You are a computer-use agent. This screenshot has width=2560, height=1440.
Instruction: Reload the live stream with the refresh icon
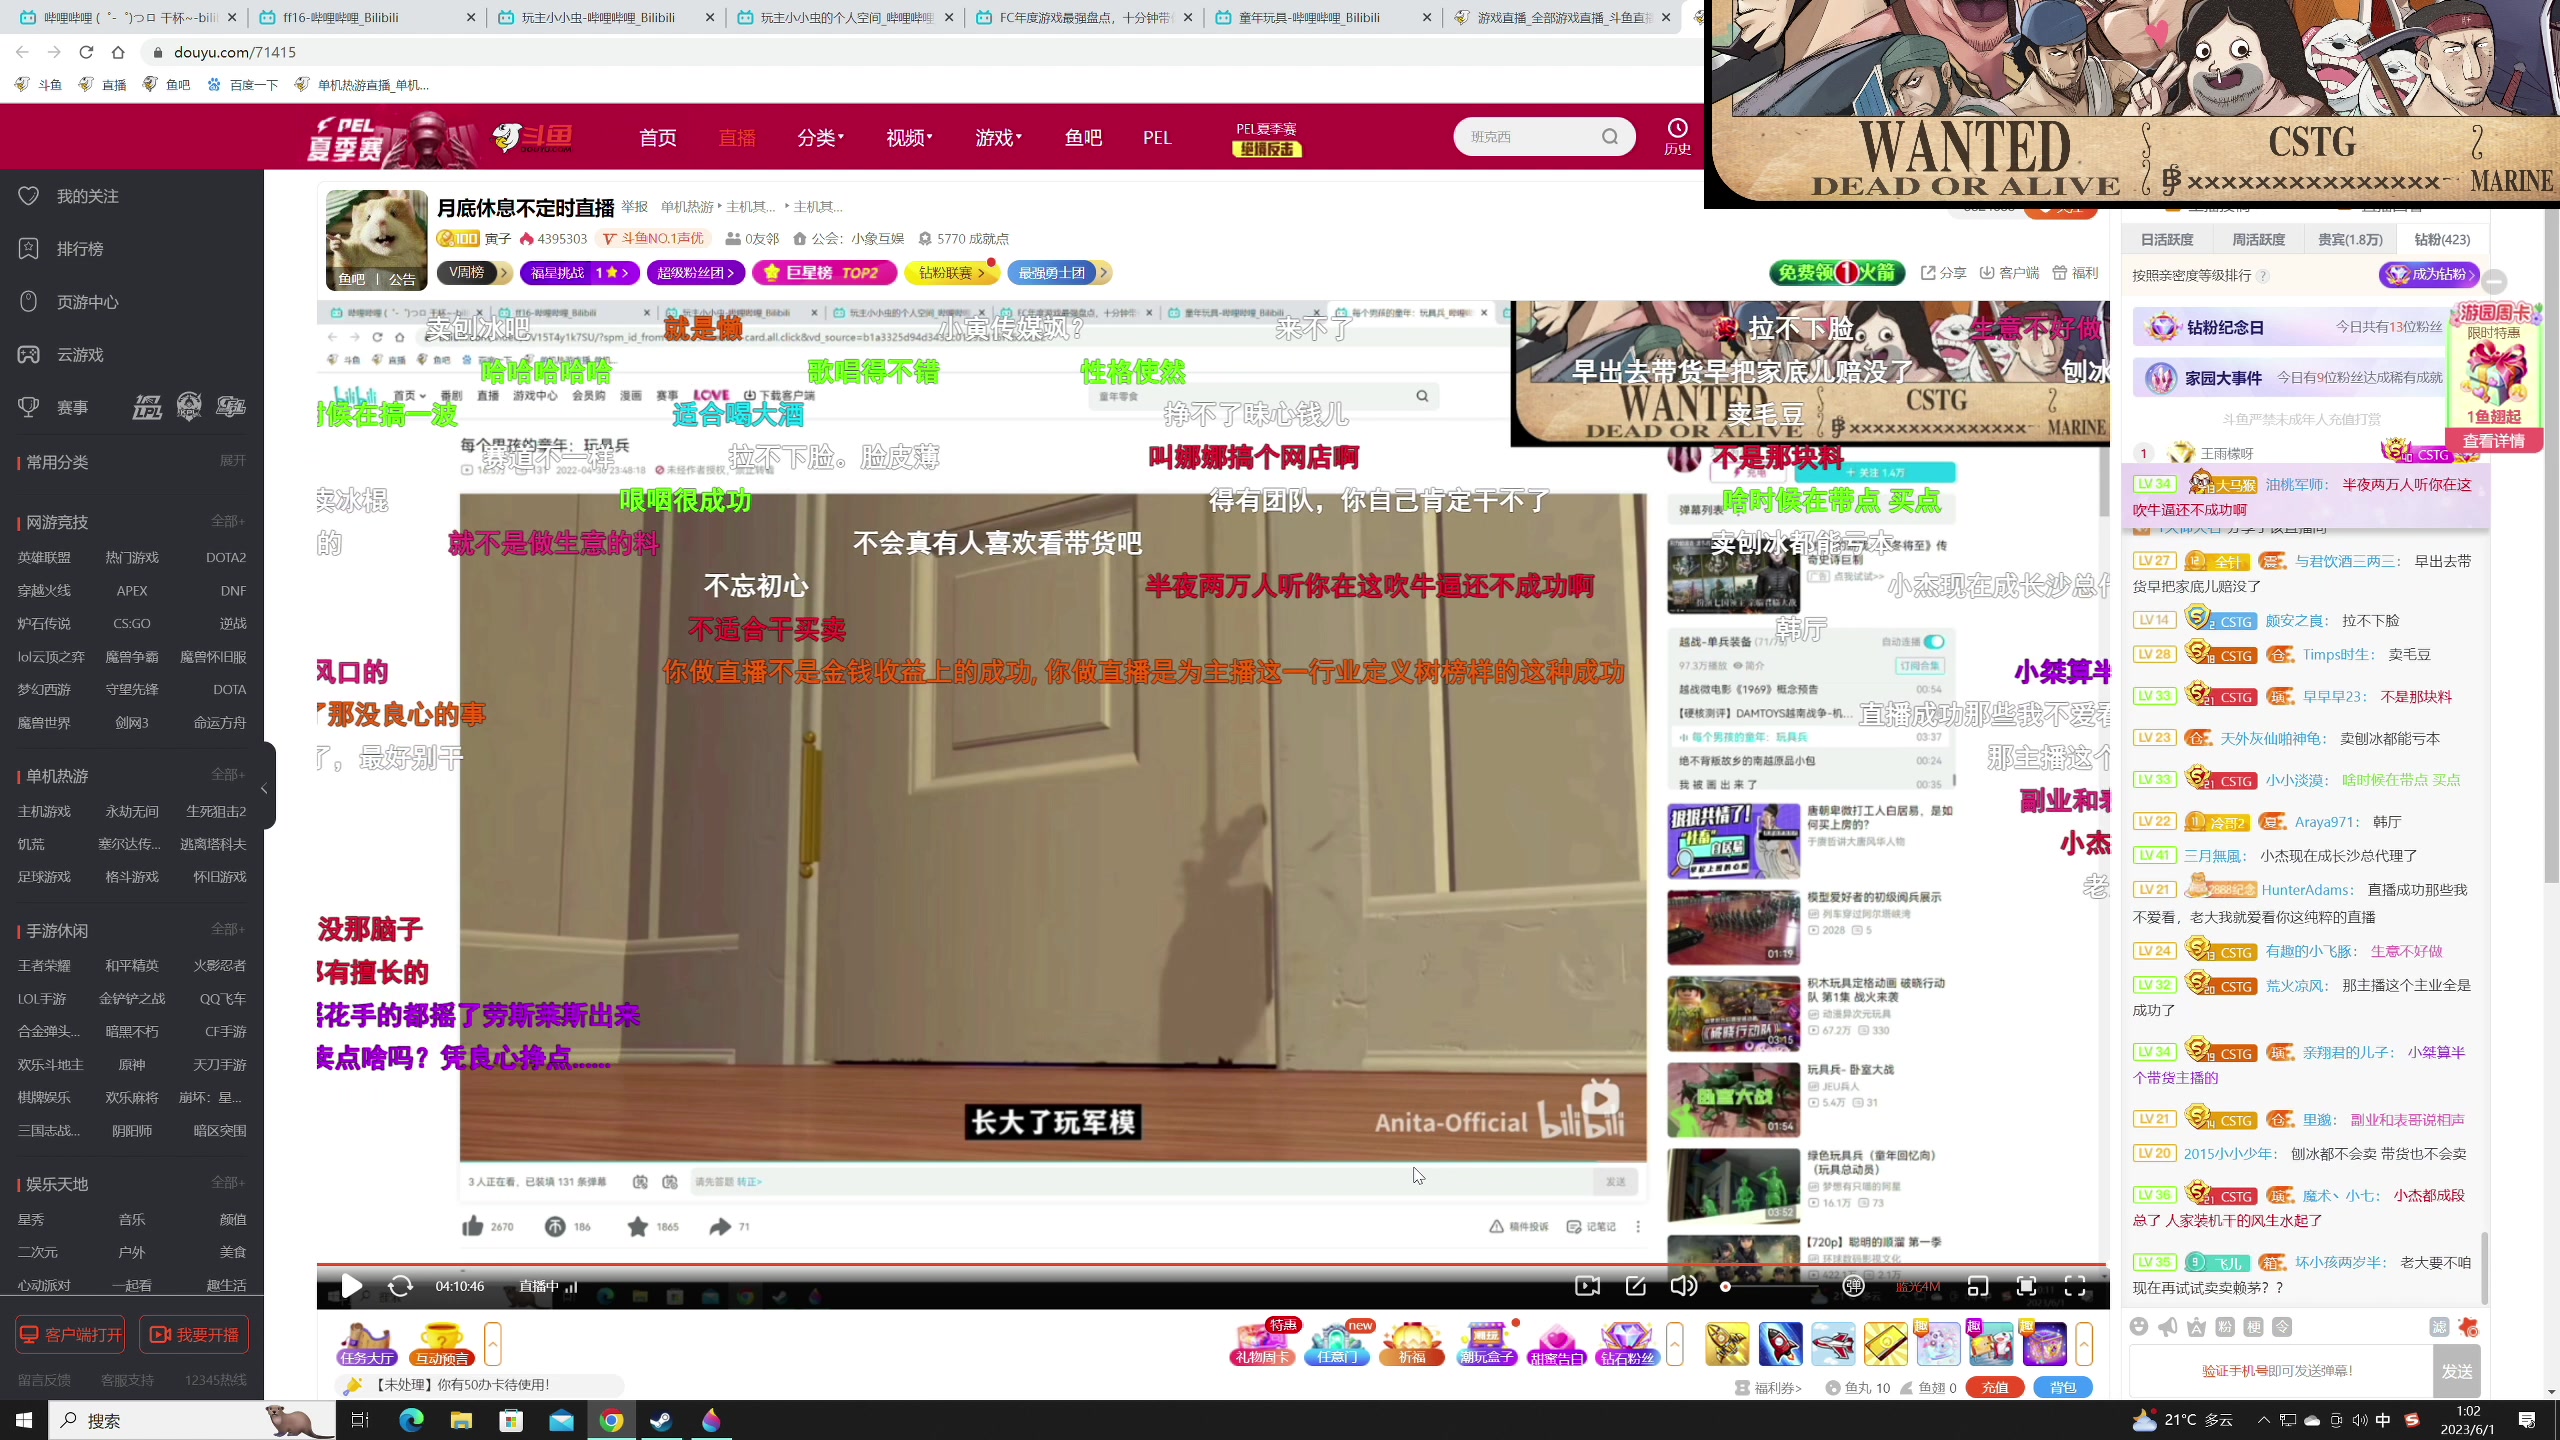click(x=400, y=1286)
